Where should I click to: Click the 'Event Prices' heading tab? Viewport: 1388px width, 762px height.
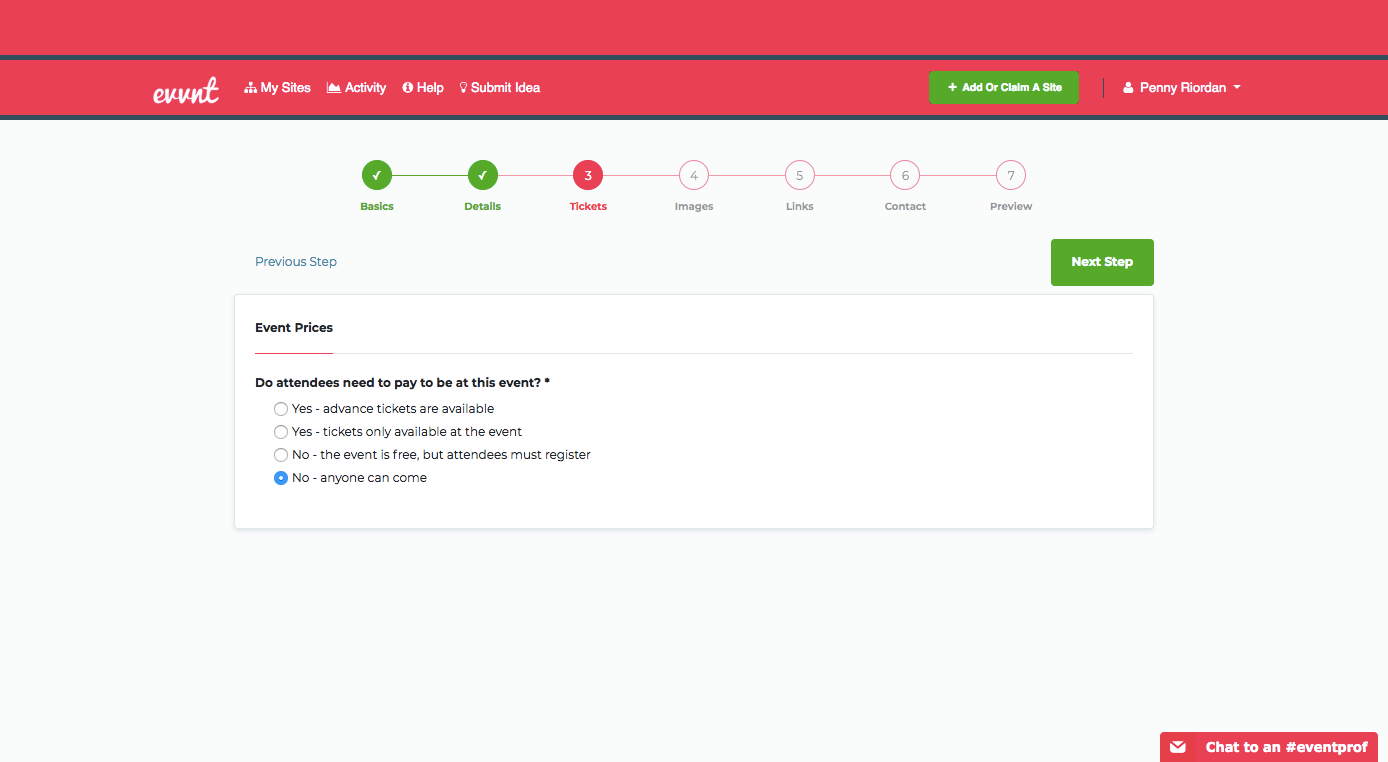(294, 328)
